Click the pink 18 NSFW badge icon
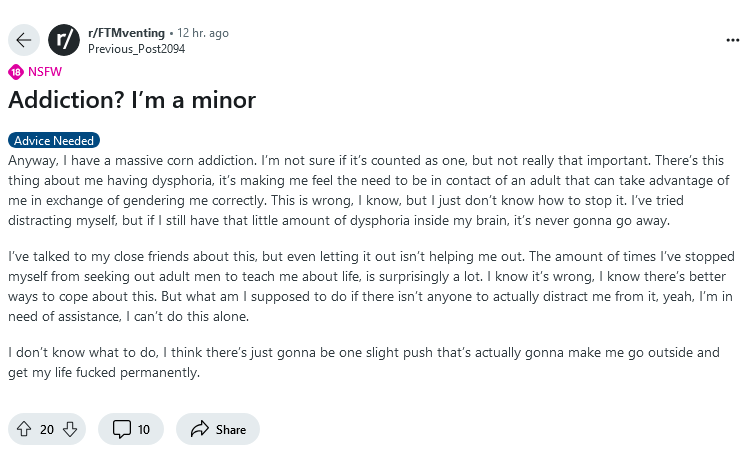The image size is (750, 453). click(15, 71)
